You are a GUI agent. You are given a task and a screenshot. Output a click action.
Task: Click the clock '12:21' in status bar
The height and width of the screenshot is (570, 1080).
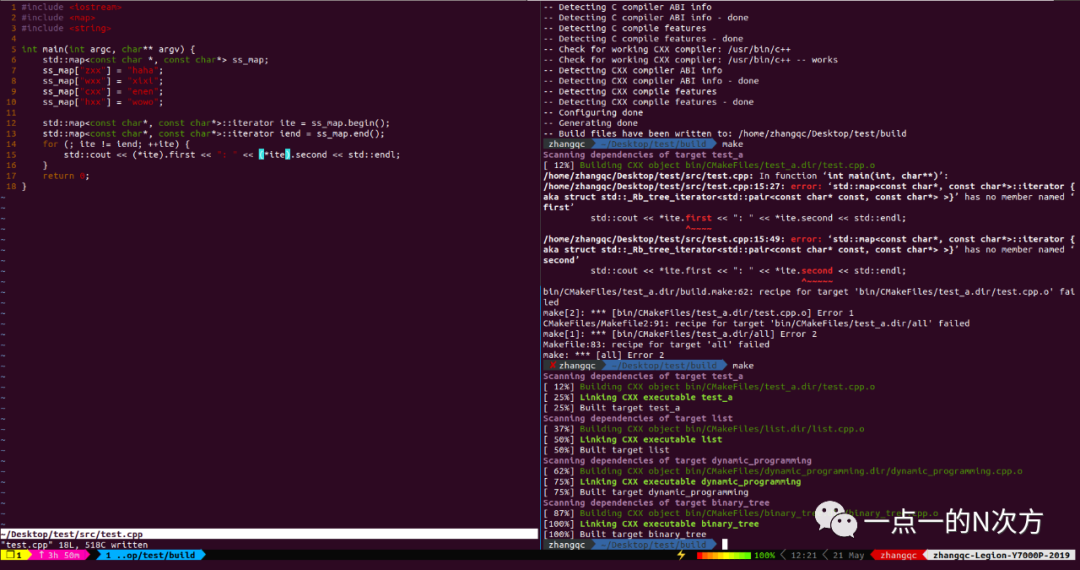point(804,555)
